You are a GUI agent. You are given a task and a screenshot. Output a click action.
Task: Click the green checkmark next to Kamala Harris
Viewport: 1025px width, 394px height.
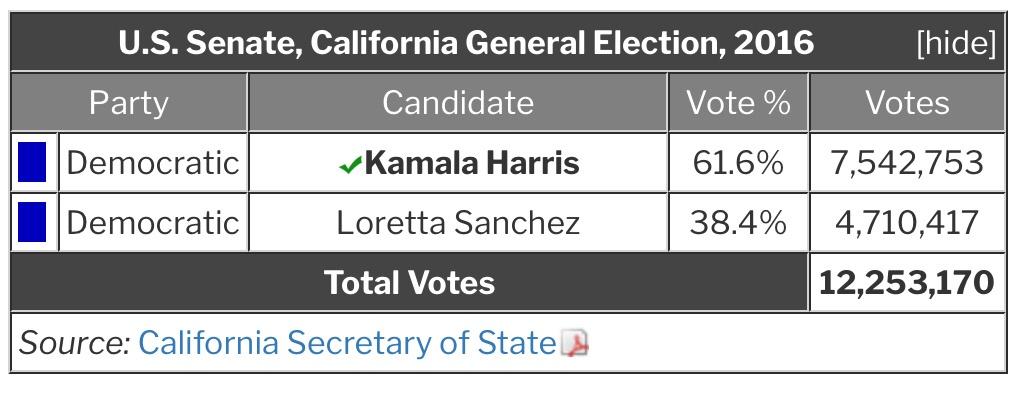point(350,166)
